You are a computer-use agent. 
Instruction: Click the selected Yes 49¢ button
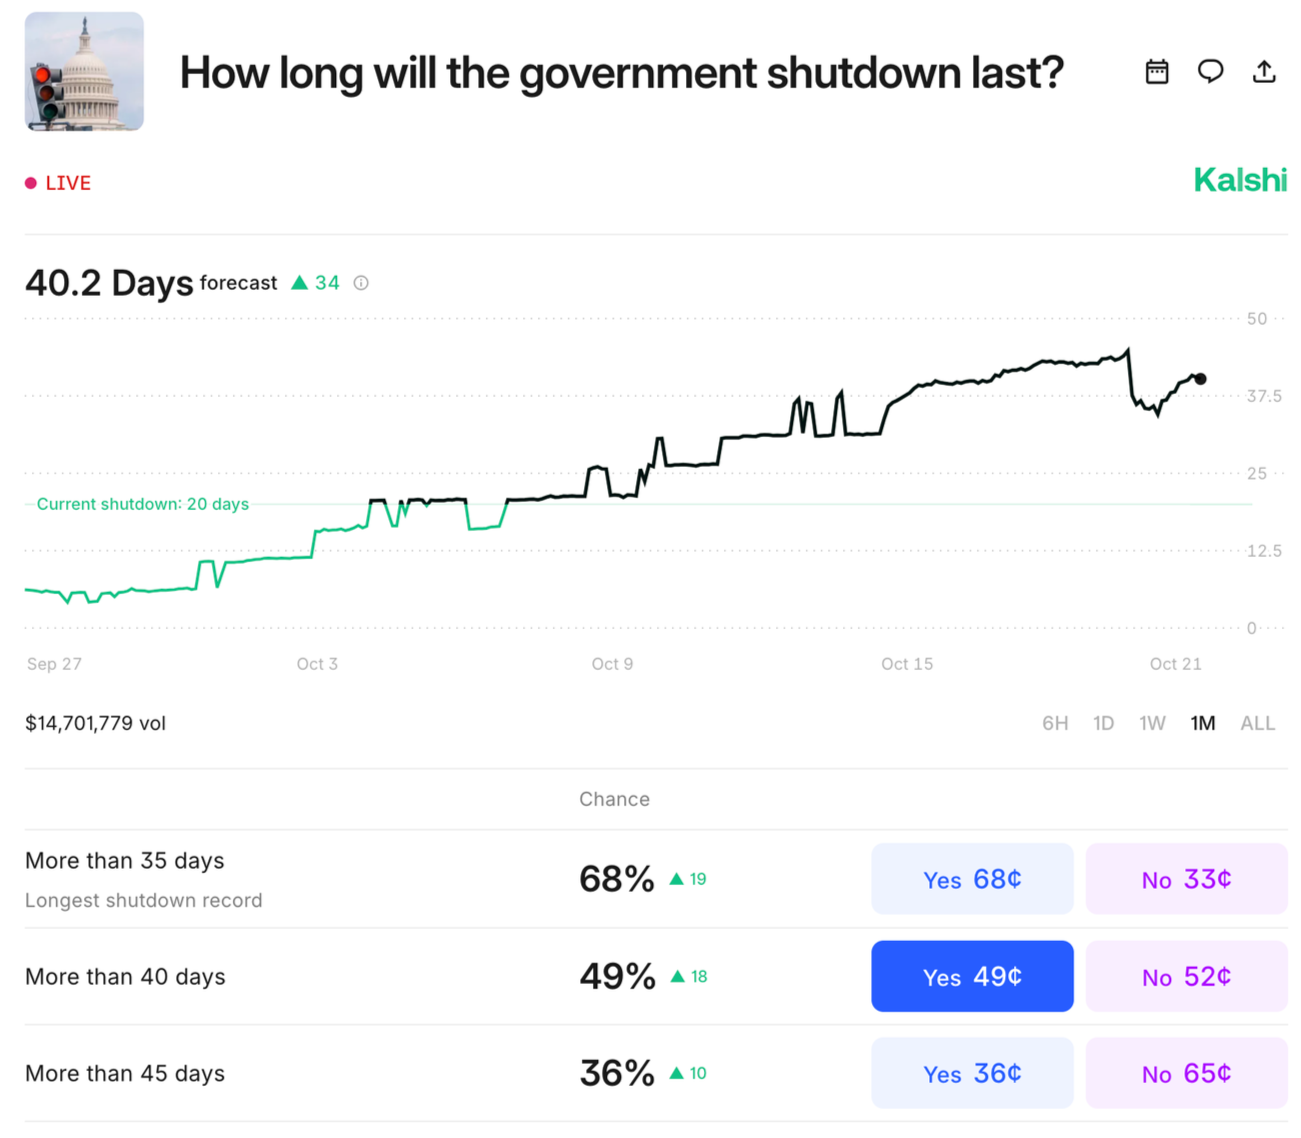(972, 976)
